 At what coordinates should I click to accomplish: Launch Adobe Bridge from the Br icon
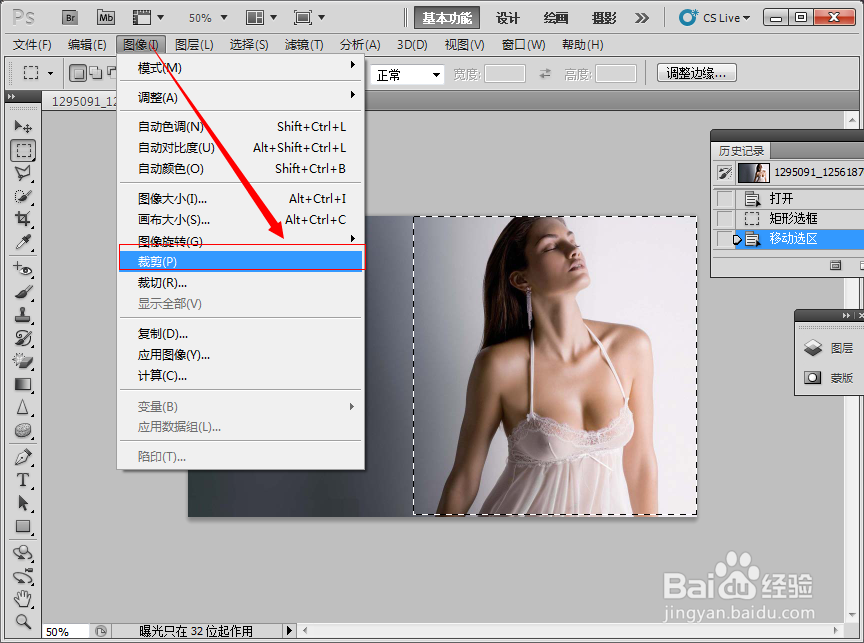tap(69, 17)
